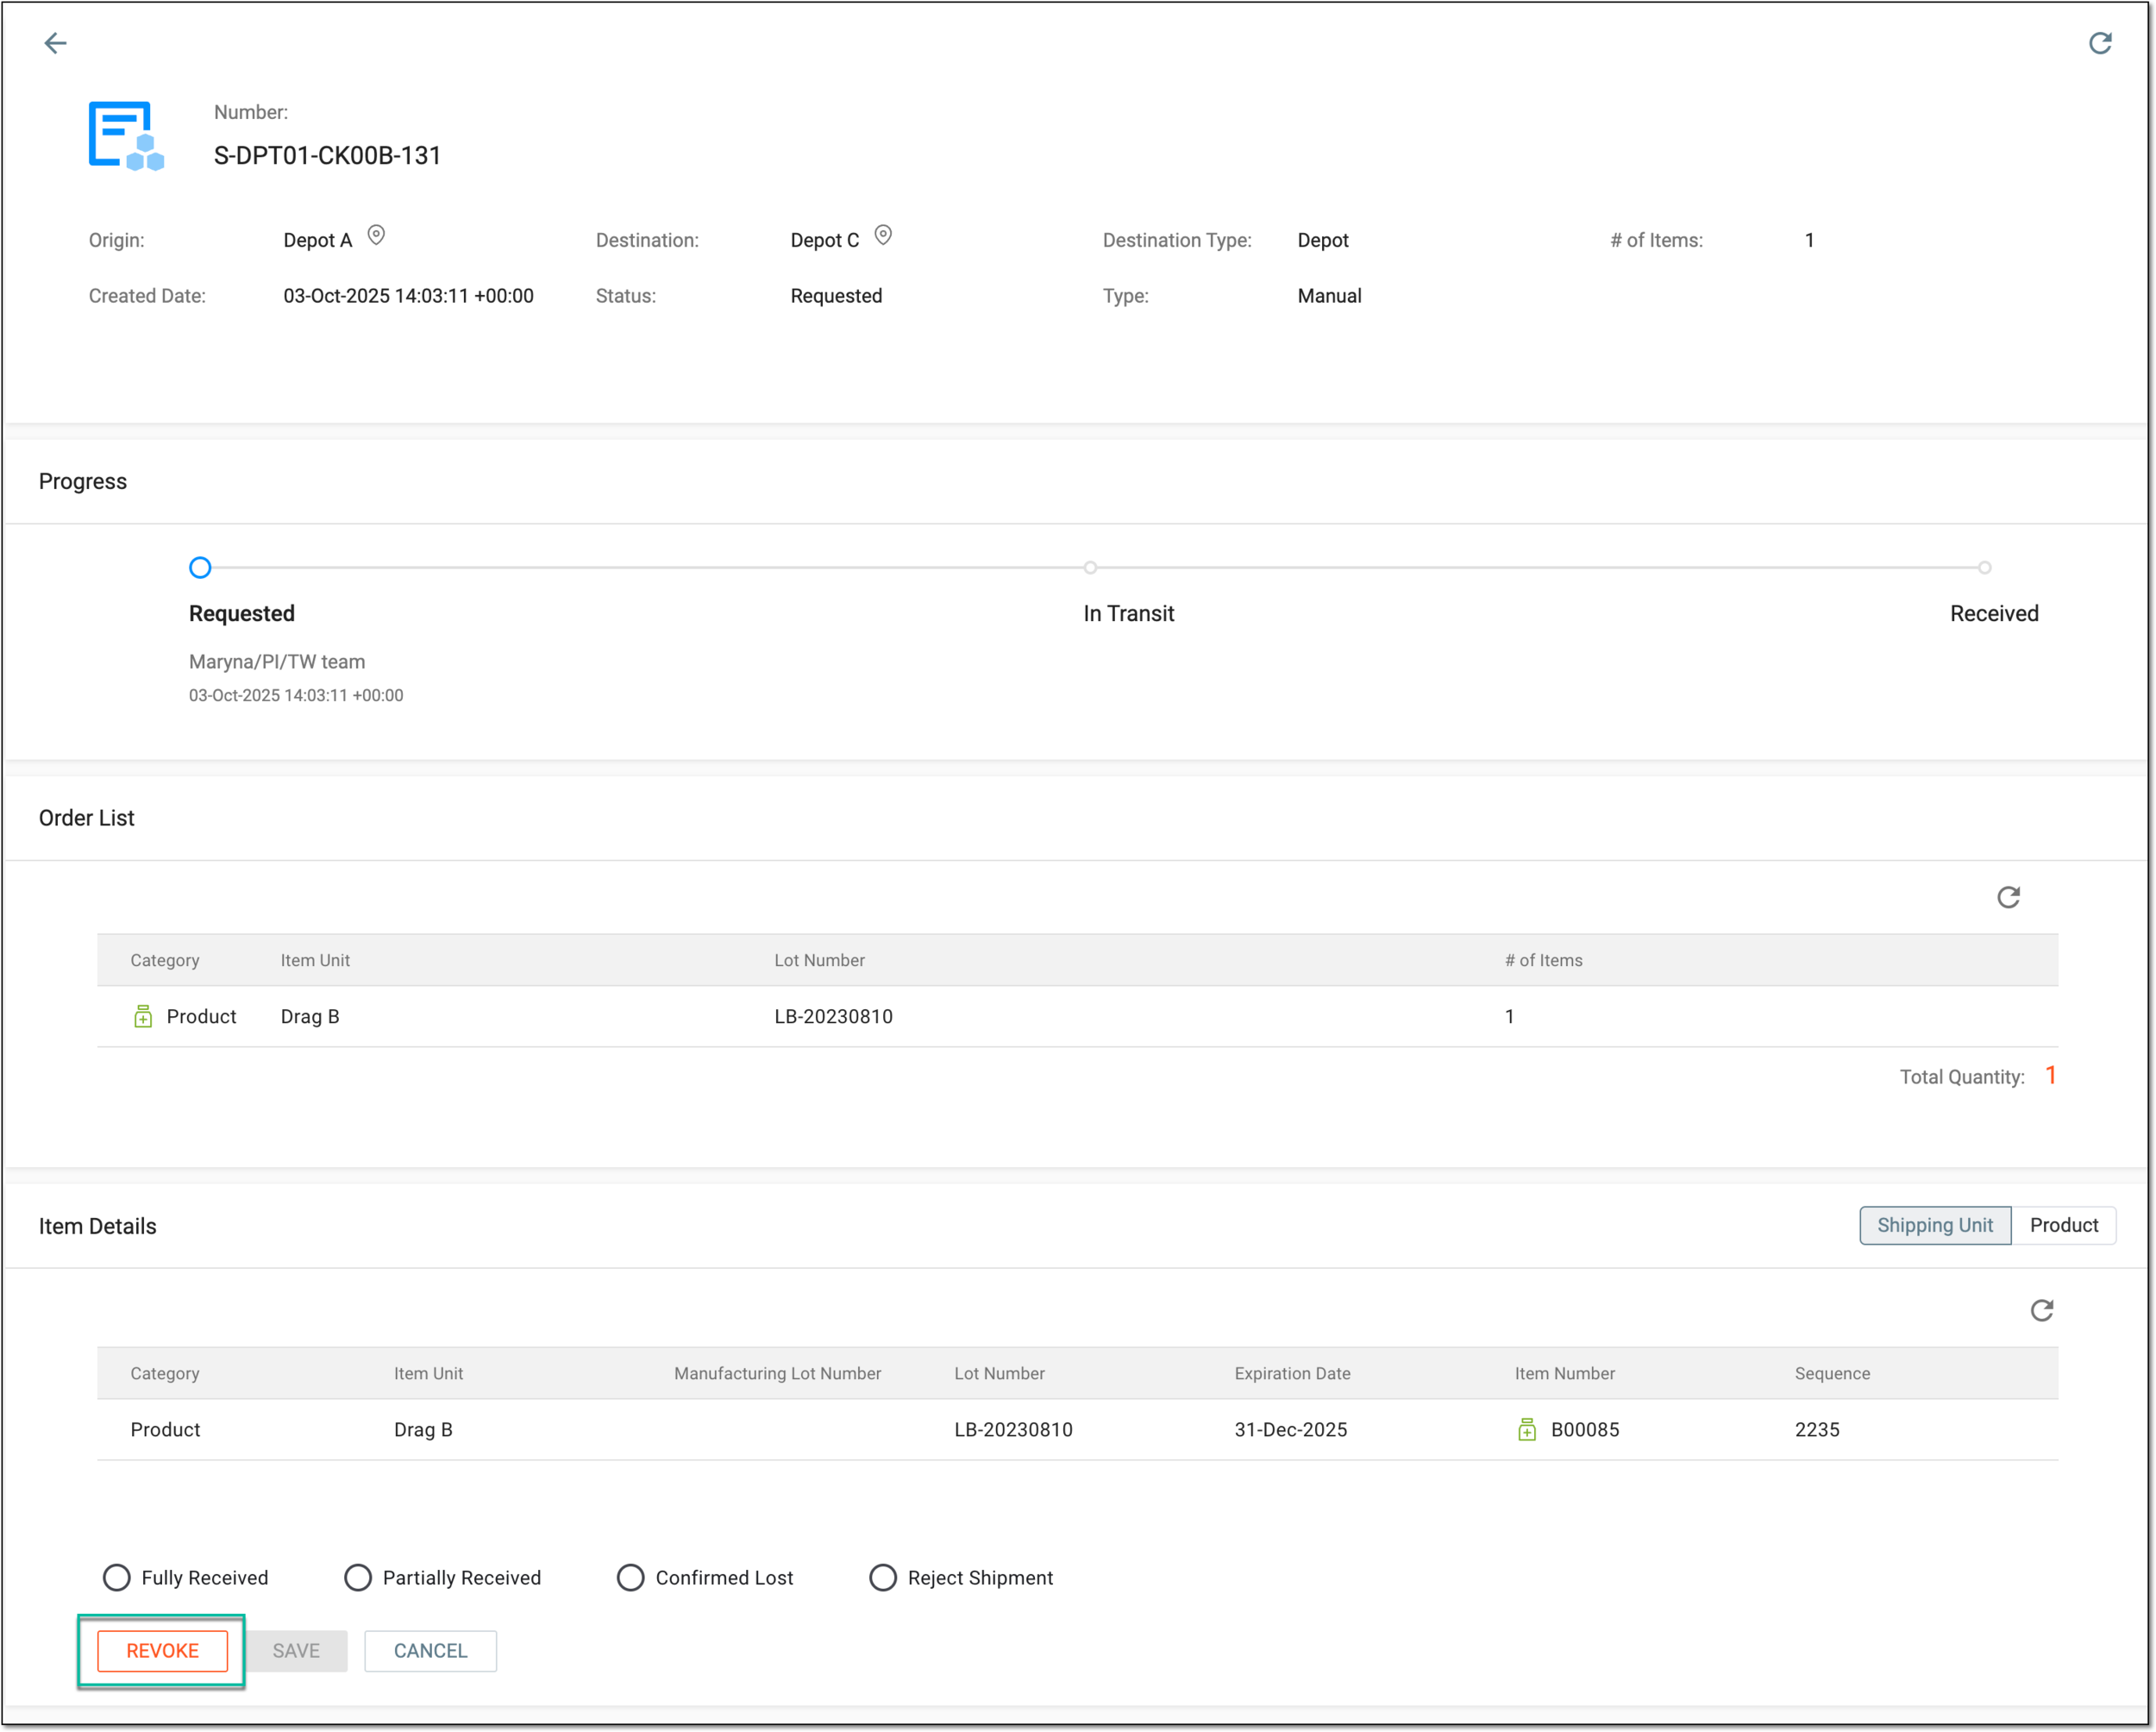Viewport: 2156px width, 1732px height.
Task: Refresh the Order List table
Action: [x=2008, y=897]
